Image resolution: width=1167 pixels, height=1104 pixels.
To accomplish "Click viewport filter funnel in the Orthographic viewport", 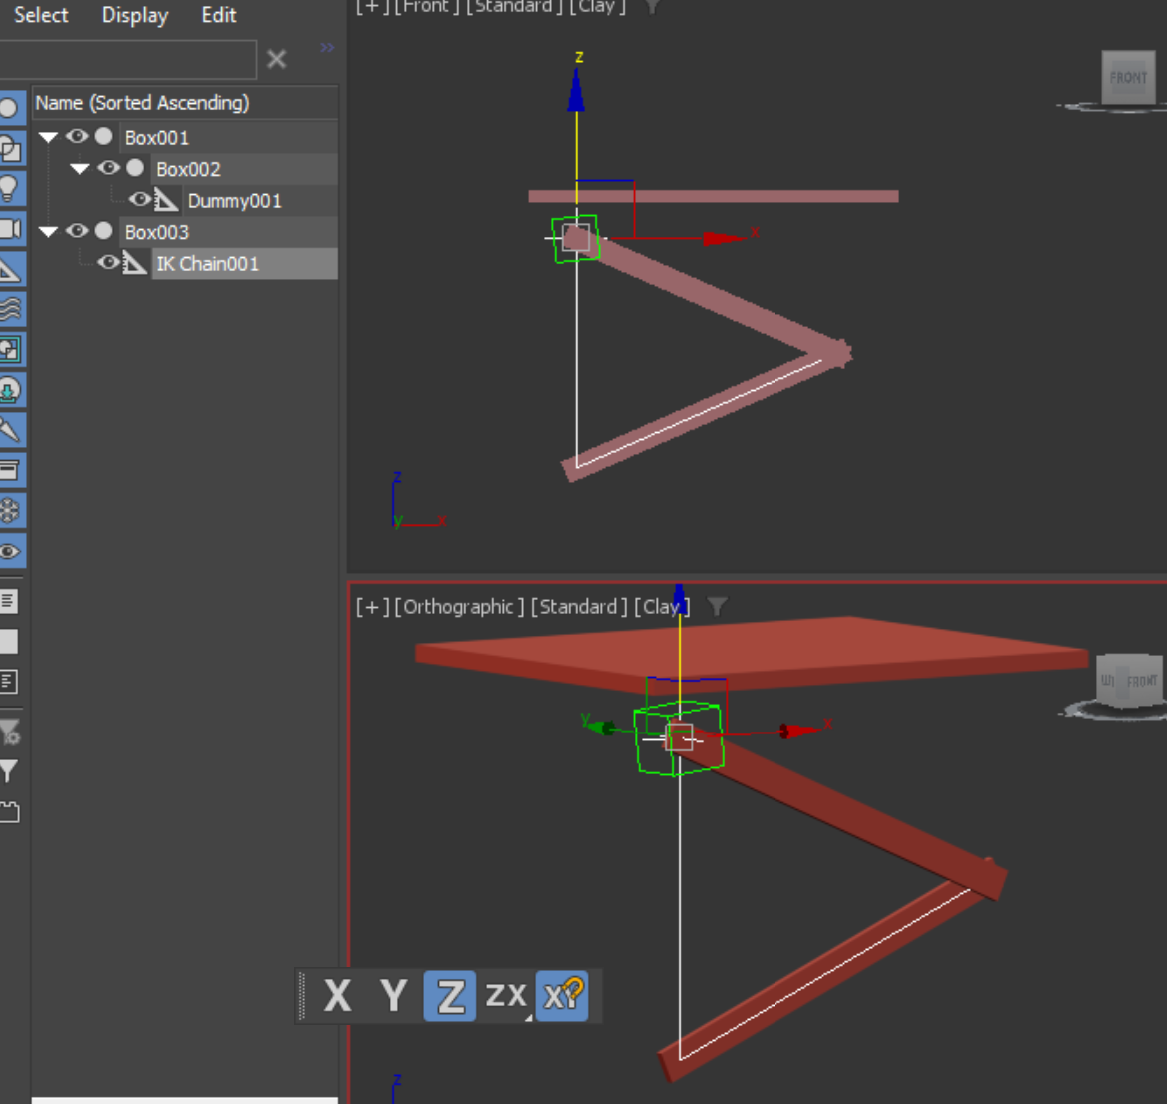I will point(716,607).
